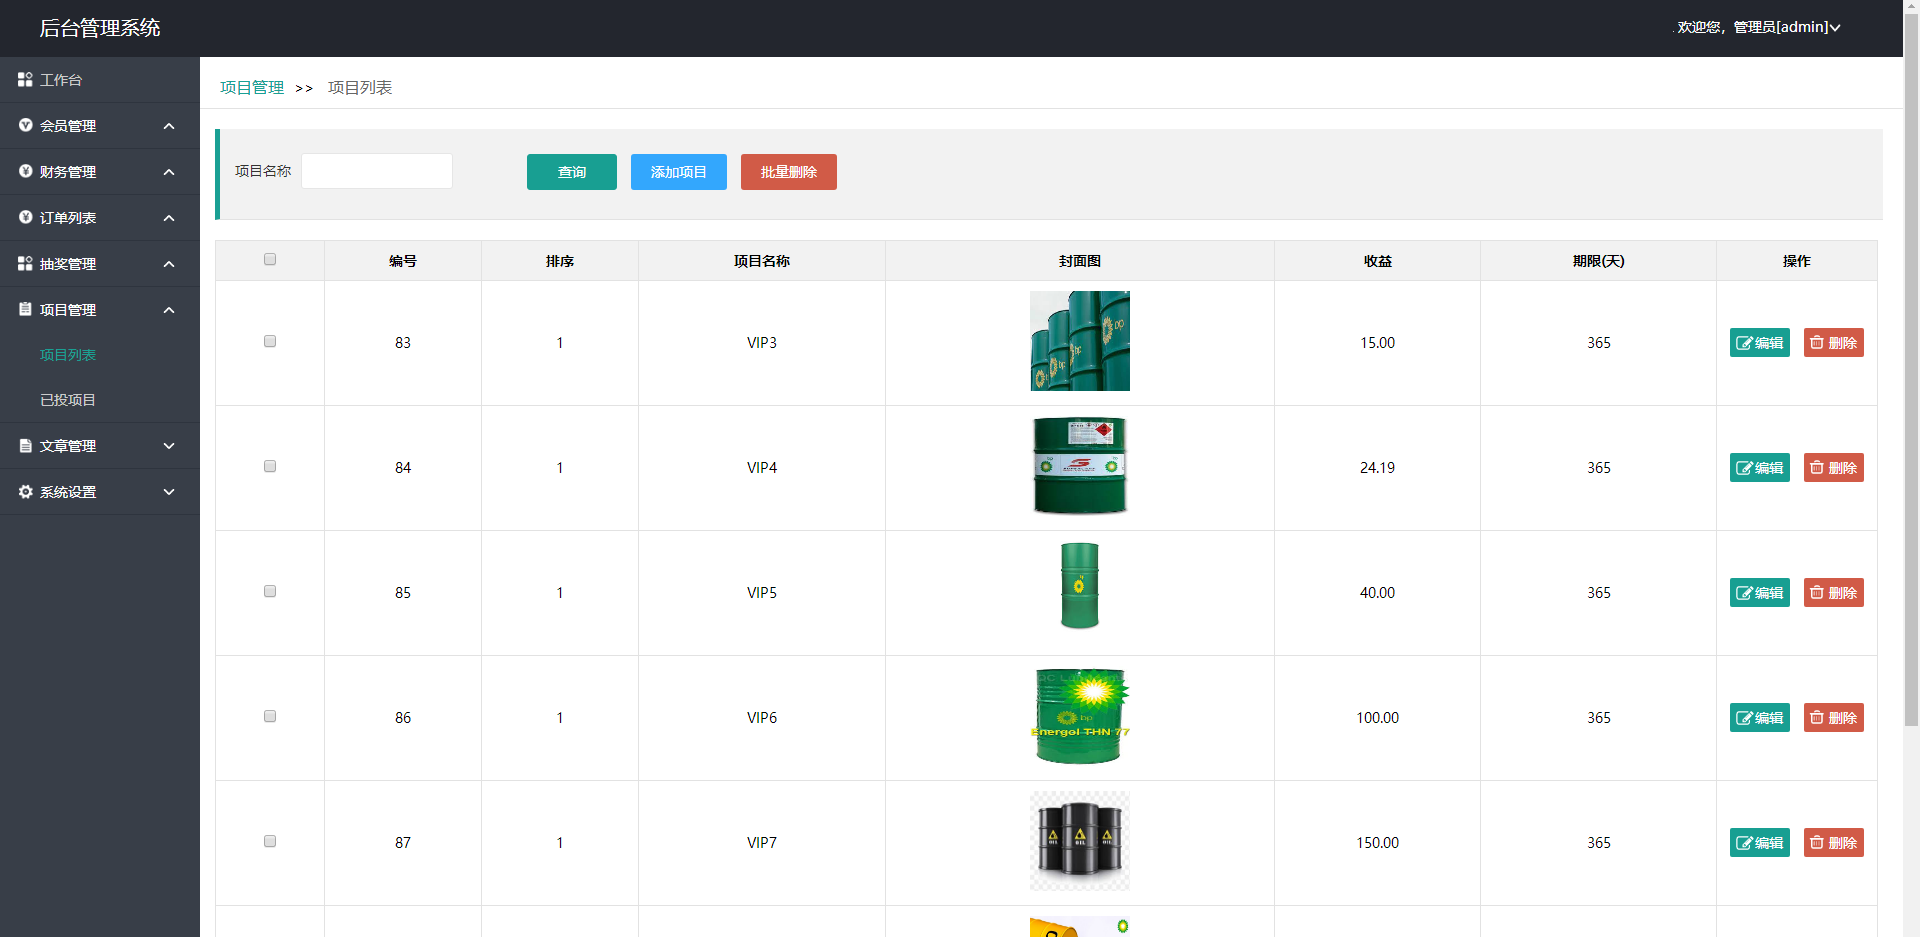Viewport: 1920px width, 937px height.
Task: Click trash icon for VIP4 row
Action: (1817, 467)
